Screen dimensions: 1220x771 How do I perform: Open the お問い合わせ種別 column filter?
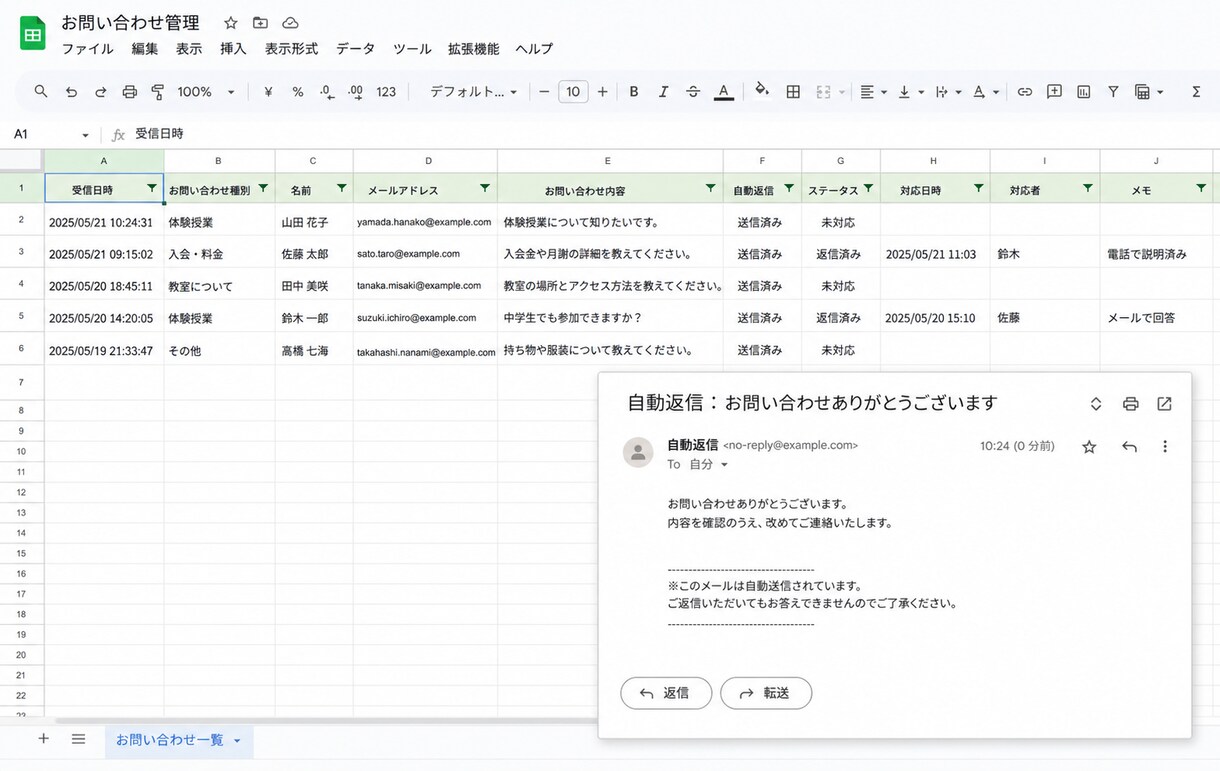[263, 188]
